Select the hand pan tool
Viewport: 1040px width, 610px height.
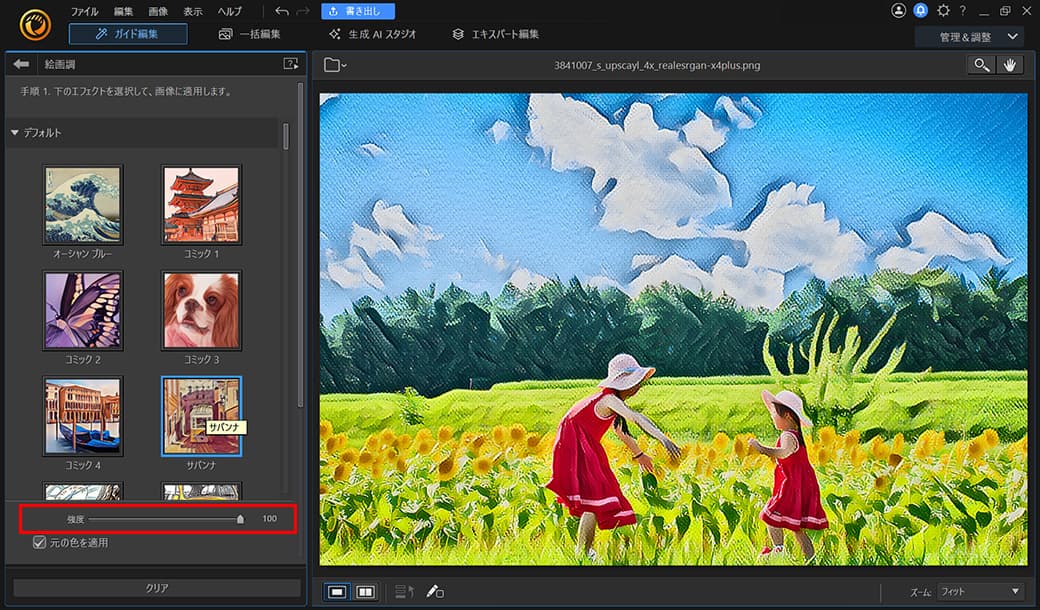point(1010,65)
